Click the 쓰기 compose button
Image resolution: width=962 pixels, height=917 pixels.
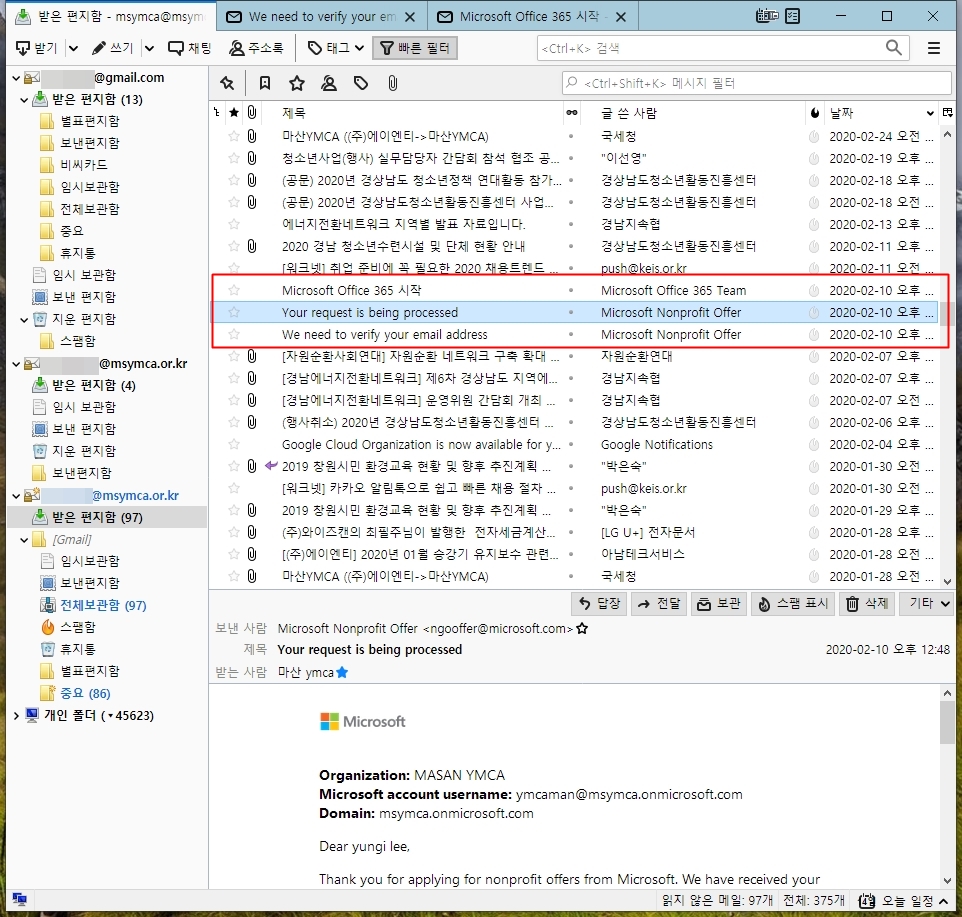pyautogui.click(x=112, y=48)
